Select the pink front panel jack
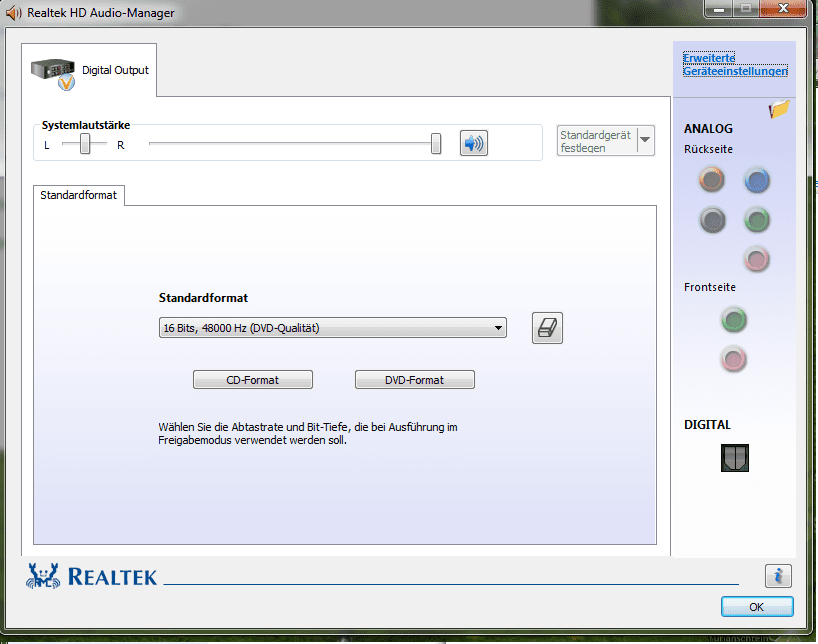 click(733, 359)
